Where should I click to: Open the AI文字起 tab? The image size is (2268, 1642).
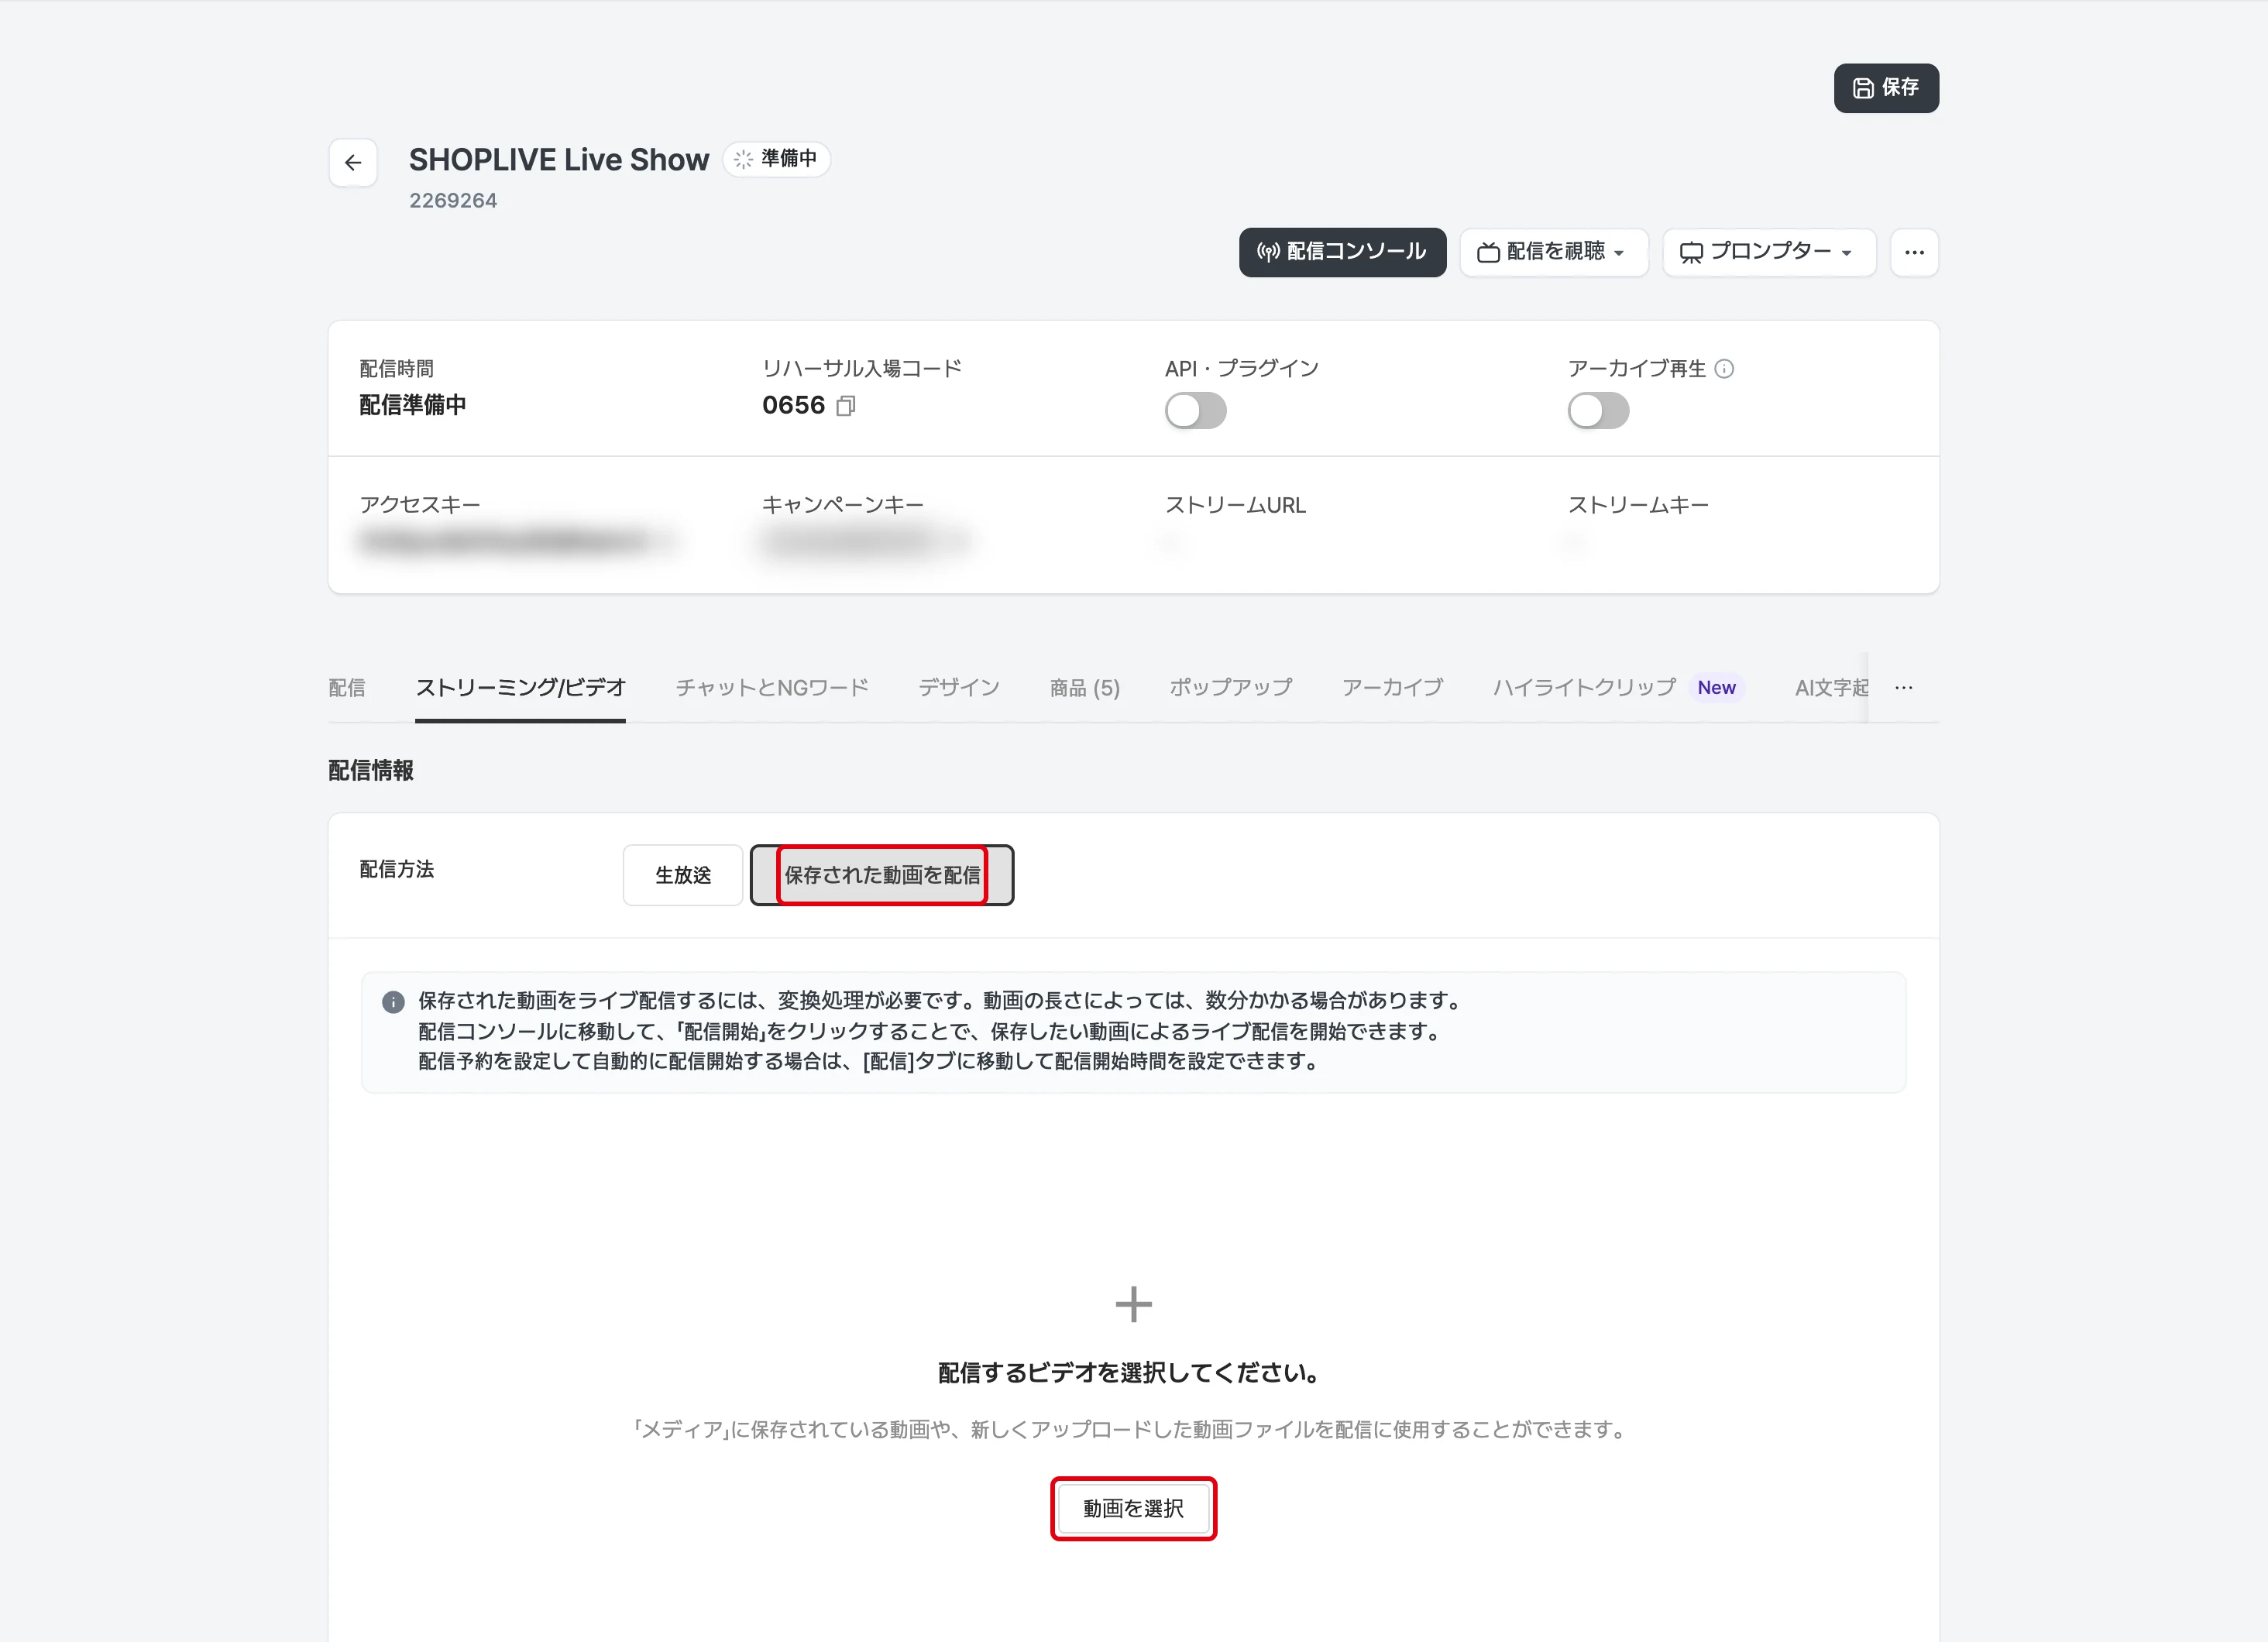(1831, 688)
